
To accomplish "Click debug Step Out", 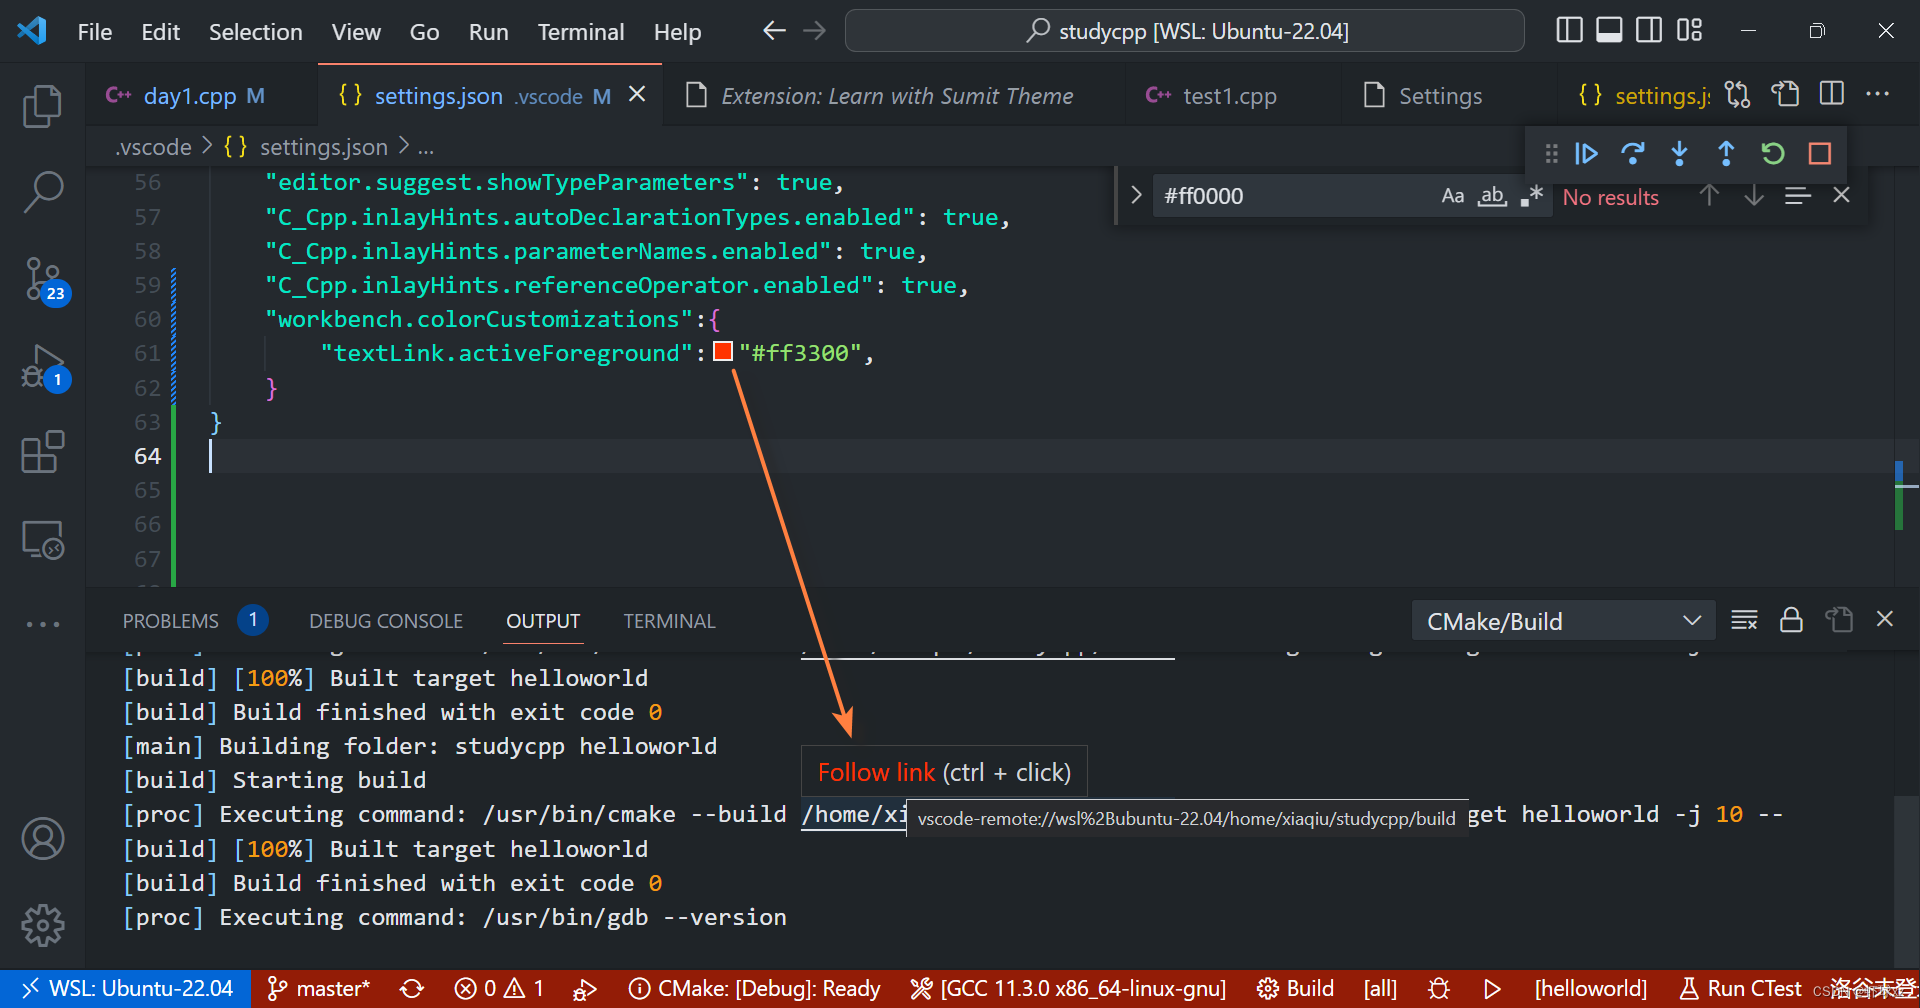I will [x=1726, y=153].
